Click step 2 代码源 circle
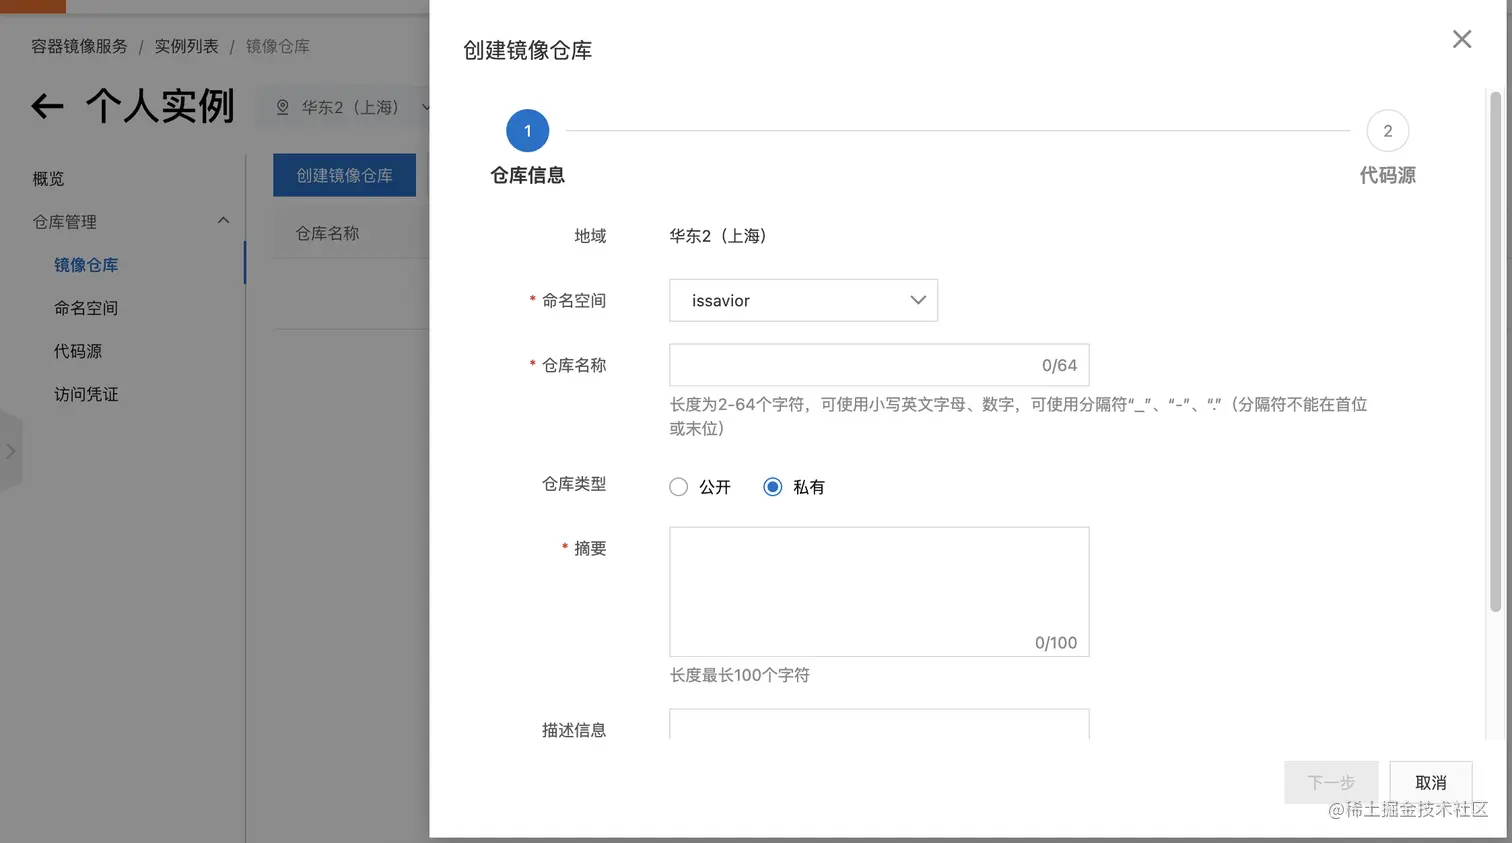 point(1388,131)
